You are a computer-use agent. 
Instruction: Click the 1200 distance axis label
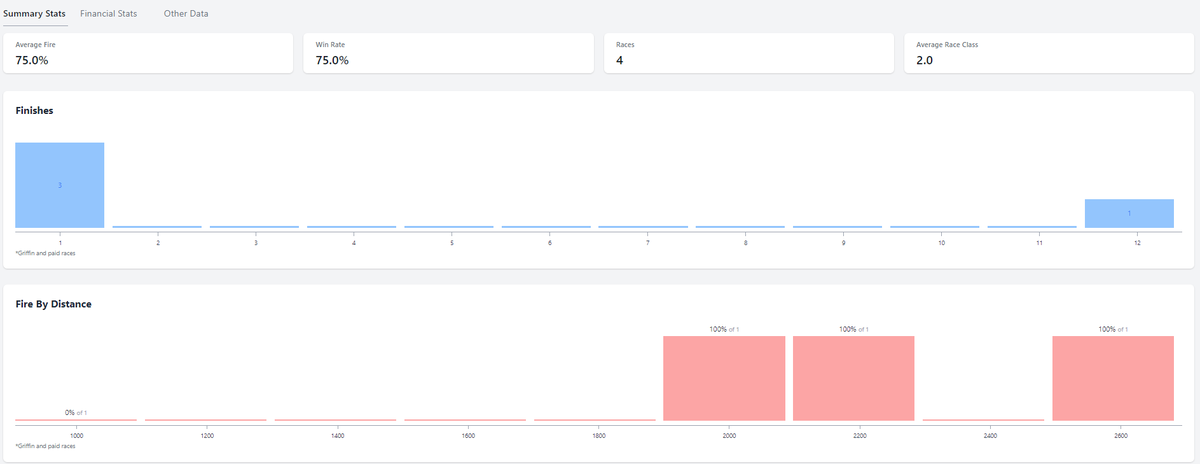pyautogui.click(x=207, y=436)
